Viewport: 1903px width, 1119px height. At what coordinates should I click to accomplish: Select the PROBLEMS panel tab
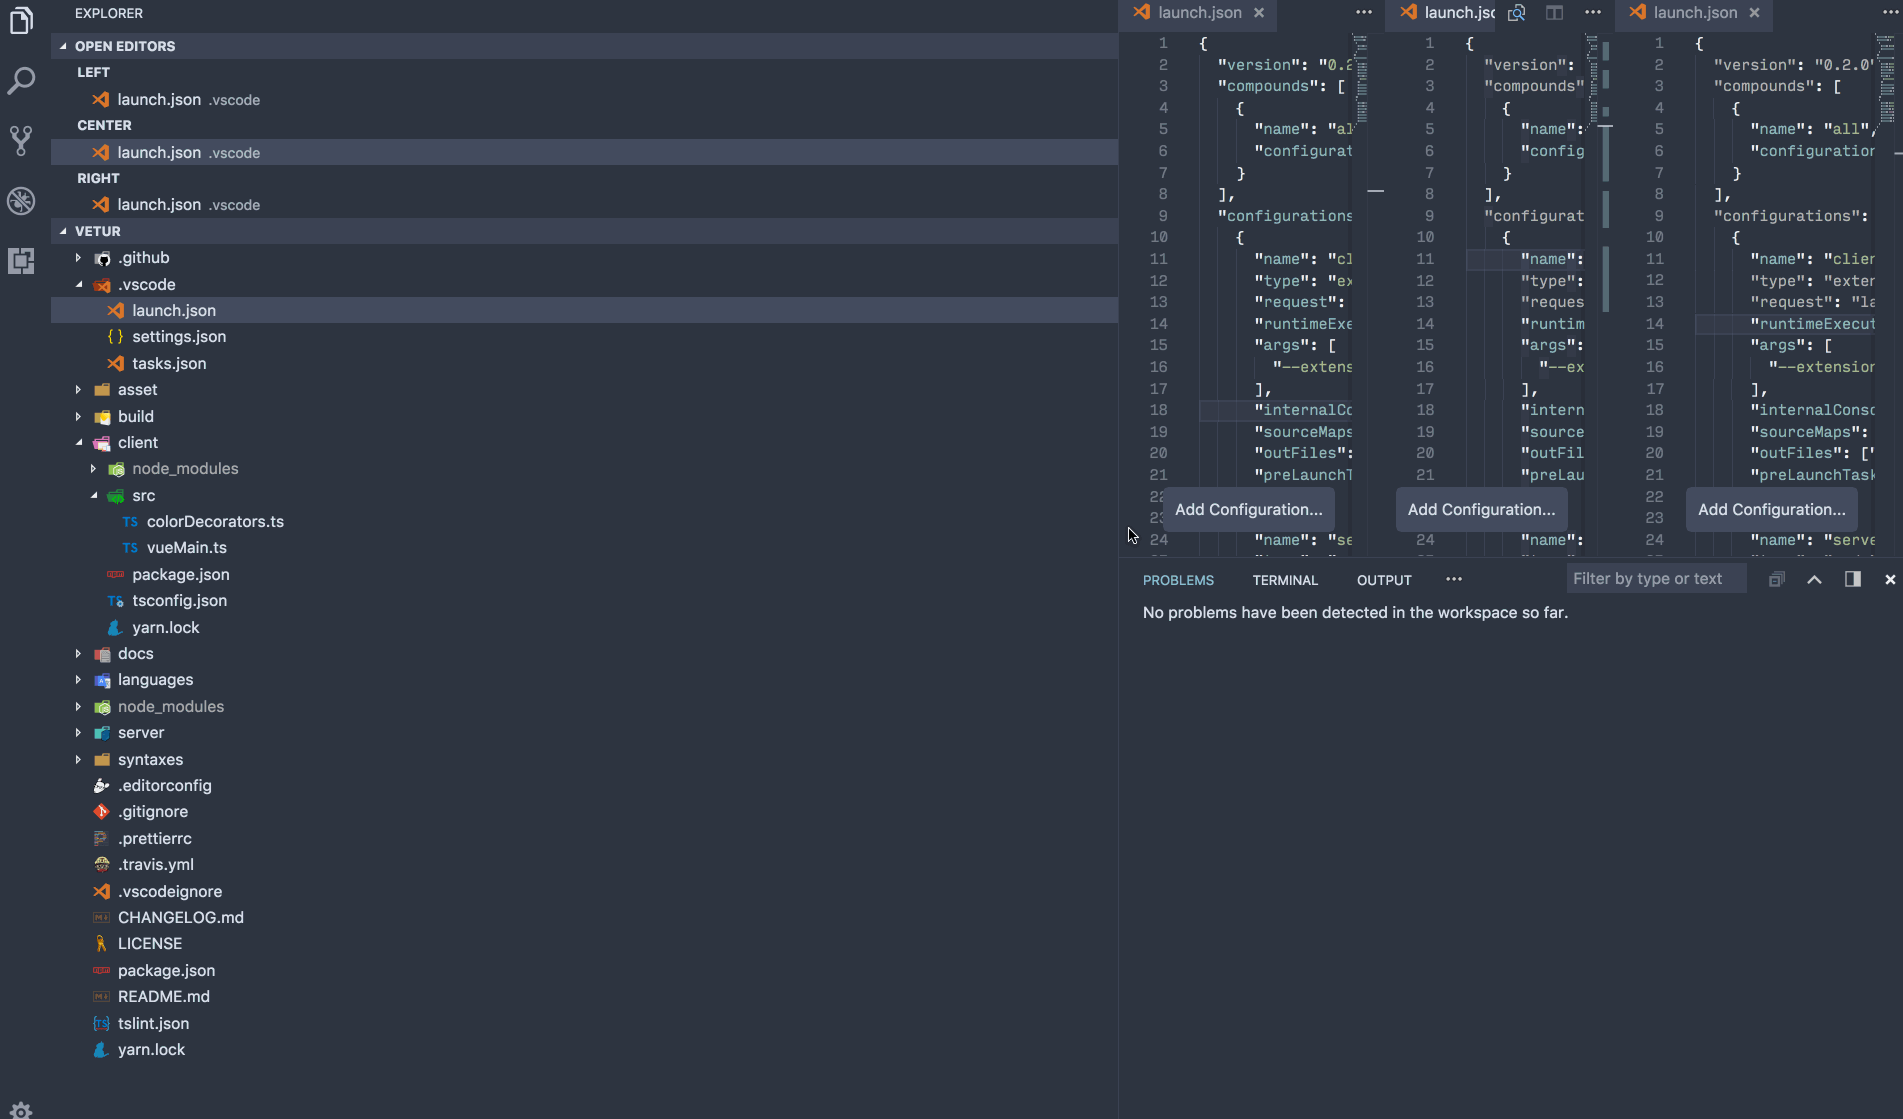point(1178,580)
